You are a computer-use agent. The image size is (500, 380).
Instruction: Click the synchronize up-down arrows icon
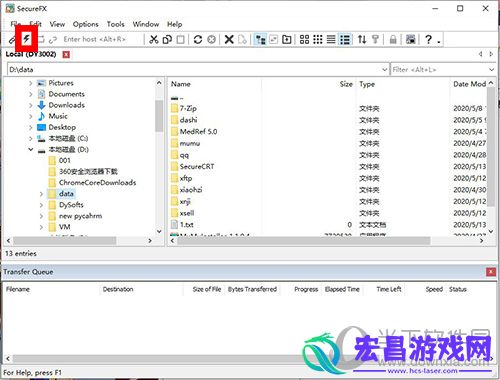pos(362,39)
